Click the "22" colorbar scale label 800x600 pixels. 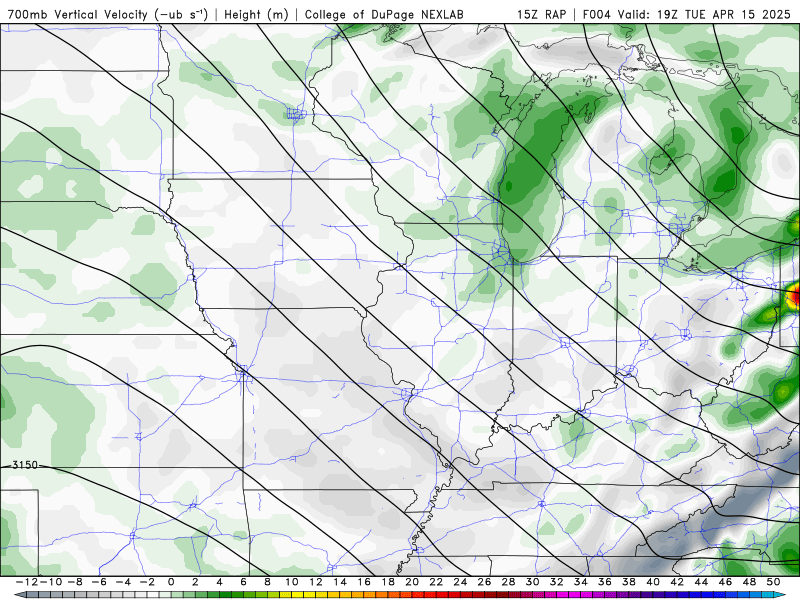(436, 582)
